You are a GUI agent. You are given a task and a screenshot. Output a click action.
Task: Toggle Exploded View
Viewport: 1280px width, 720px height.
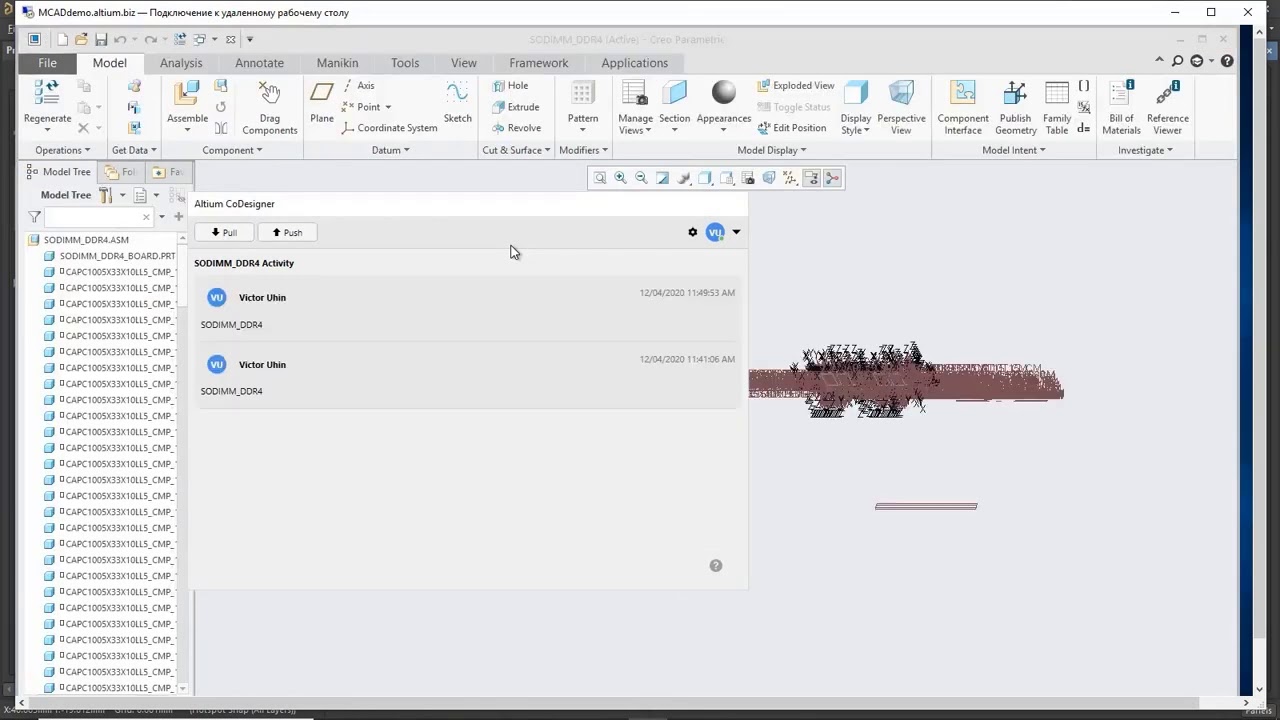coord(795,86)
